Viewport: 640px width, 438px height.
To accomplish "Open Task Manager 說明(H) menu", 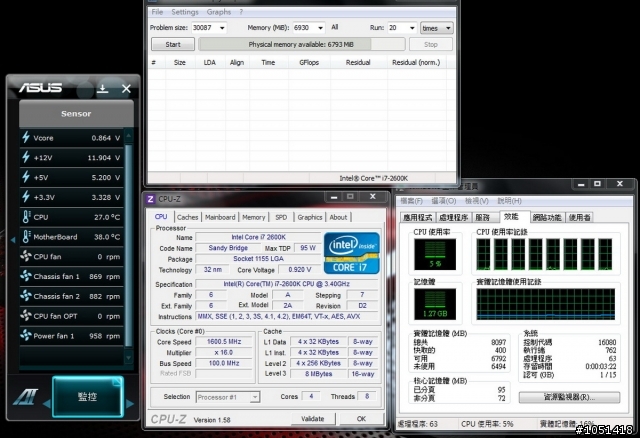I will click(509, 201).
